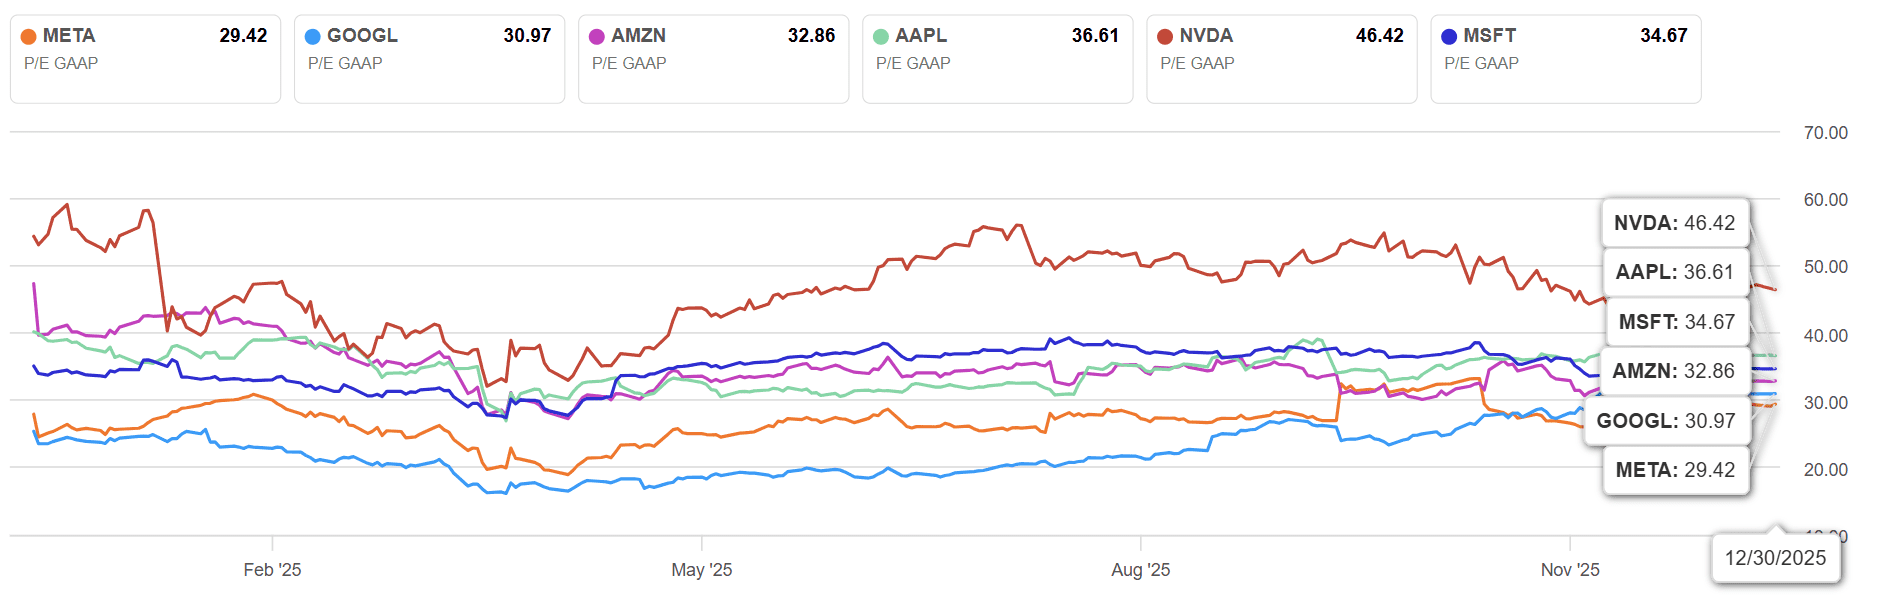Click the MSFT: 34.67 chart tooltip
The image size is (1879, 600).
coord(1675,322)
